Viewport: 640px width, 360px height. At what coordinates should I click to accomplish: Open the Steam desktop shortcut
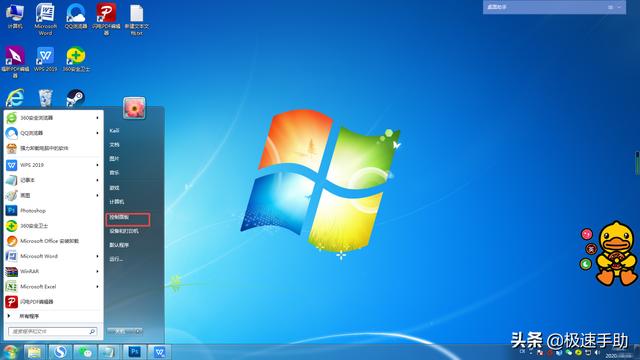point(76,98)
